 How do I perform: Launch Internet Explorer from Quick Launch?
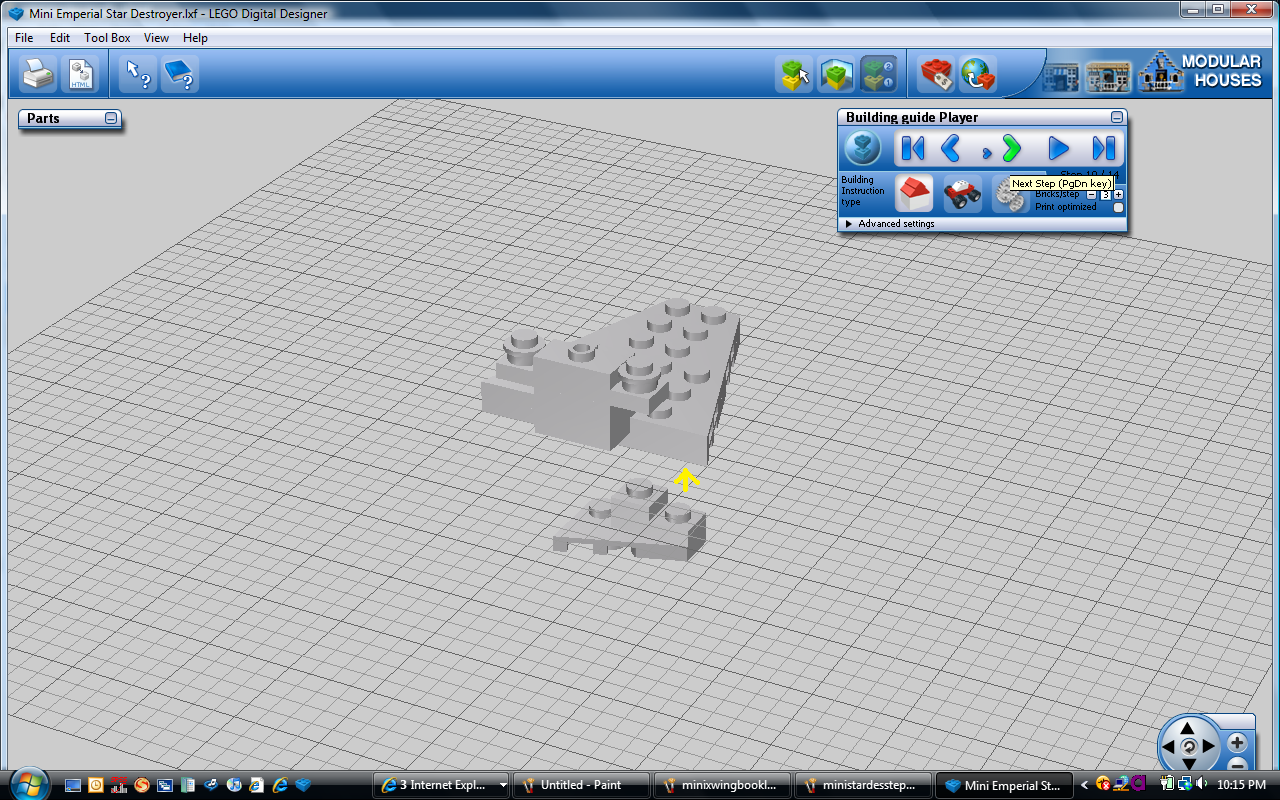(x=281, y=785)
